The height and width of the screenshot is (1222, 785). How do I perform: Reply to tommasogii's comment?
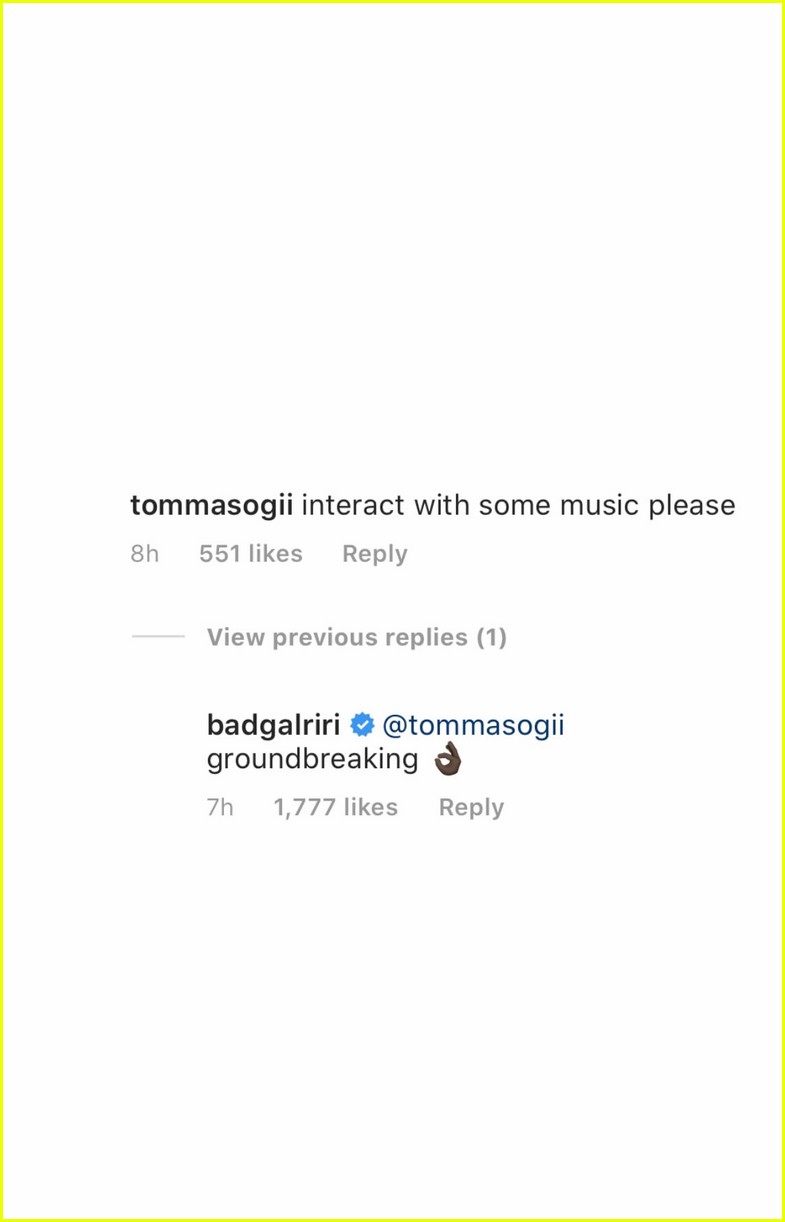coord(374,553)
